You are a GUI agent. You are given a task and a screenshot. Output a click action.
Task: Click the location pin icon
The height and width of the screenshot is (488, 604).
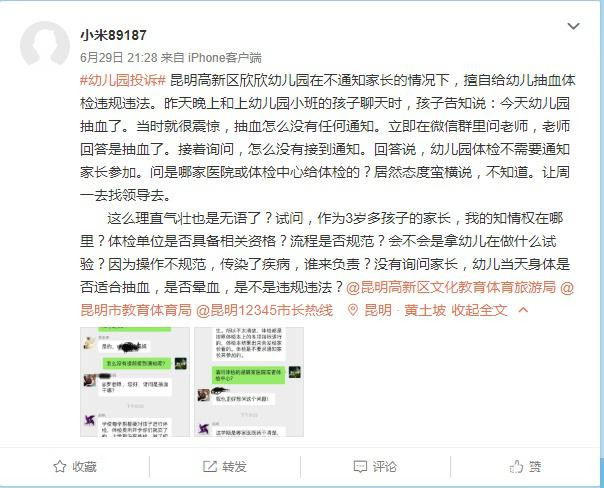tap(352, 310)
